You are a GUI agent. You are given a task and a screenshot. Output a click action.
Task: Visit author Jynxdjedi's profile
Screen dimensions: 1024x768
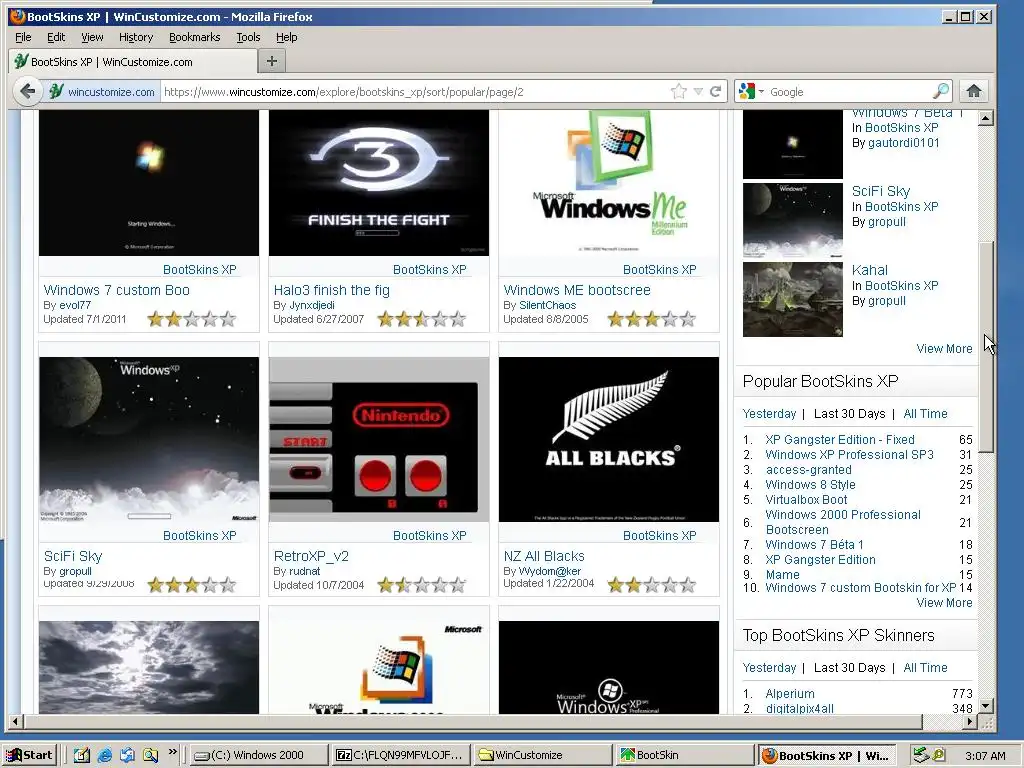[312, 305]
